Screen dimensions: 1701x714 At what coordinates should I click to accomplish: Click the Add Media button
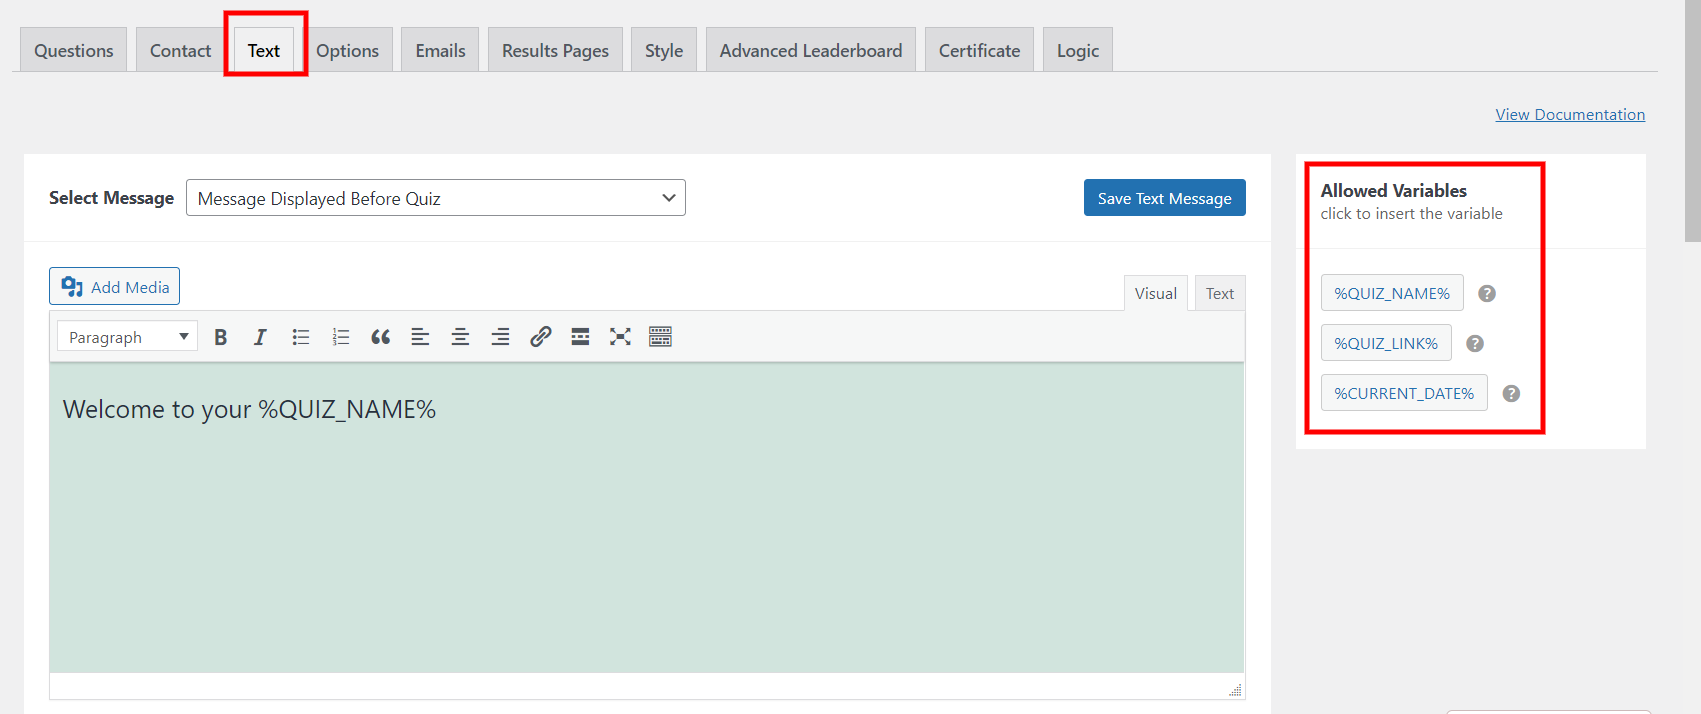point(115,286)
